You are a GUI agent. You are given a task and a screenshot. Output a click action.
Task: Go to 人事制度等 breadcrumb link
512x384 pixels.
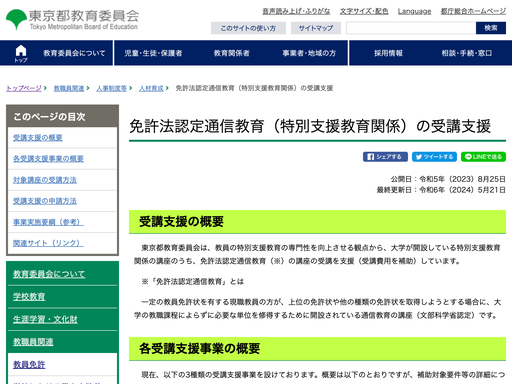click(x=112, y=88)
